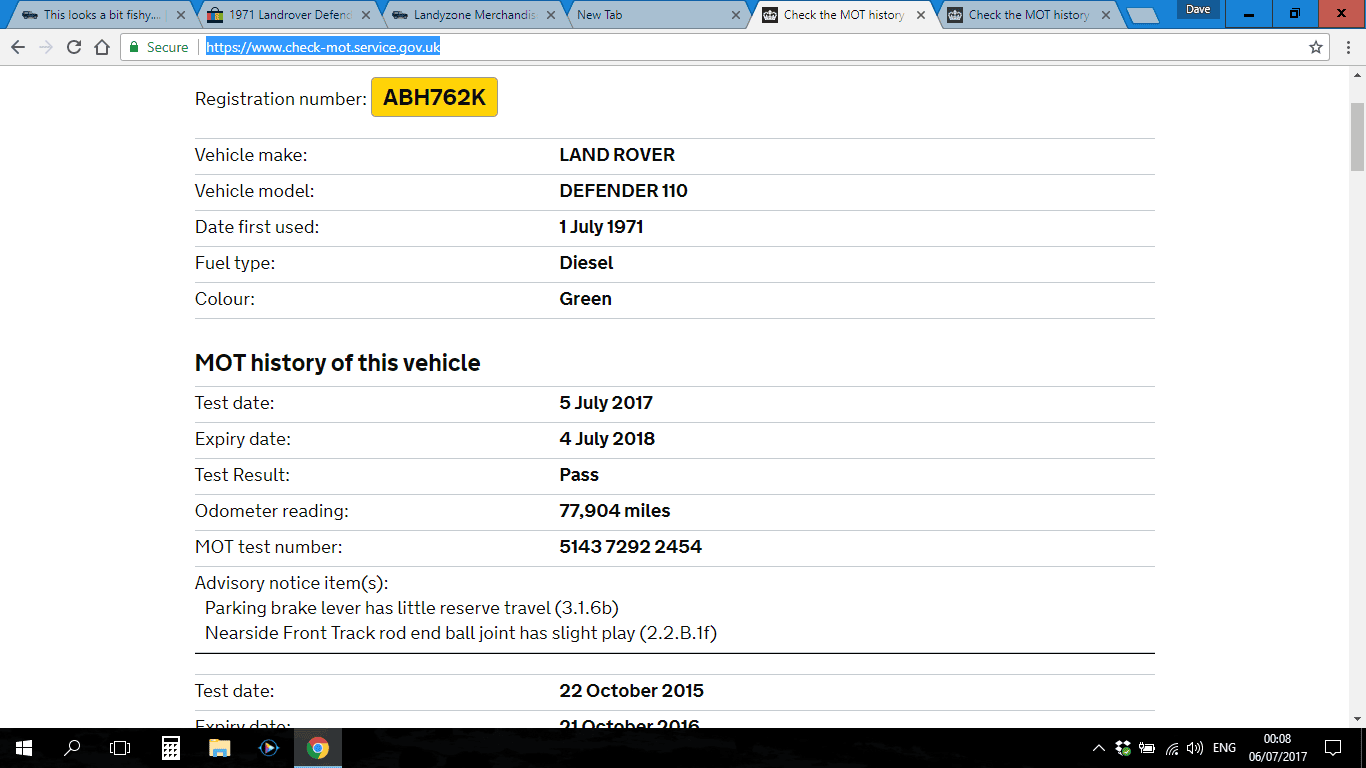Image resolution: width=1366 pixels, height=768 pixels.
Task: Click the 'Nearside Front Track rod' advisory line
Action: click(x=461, y=633)
